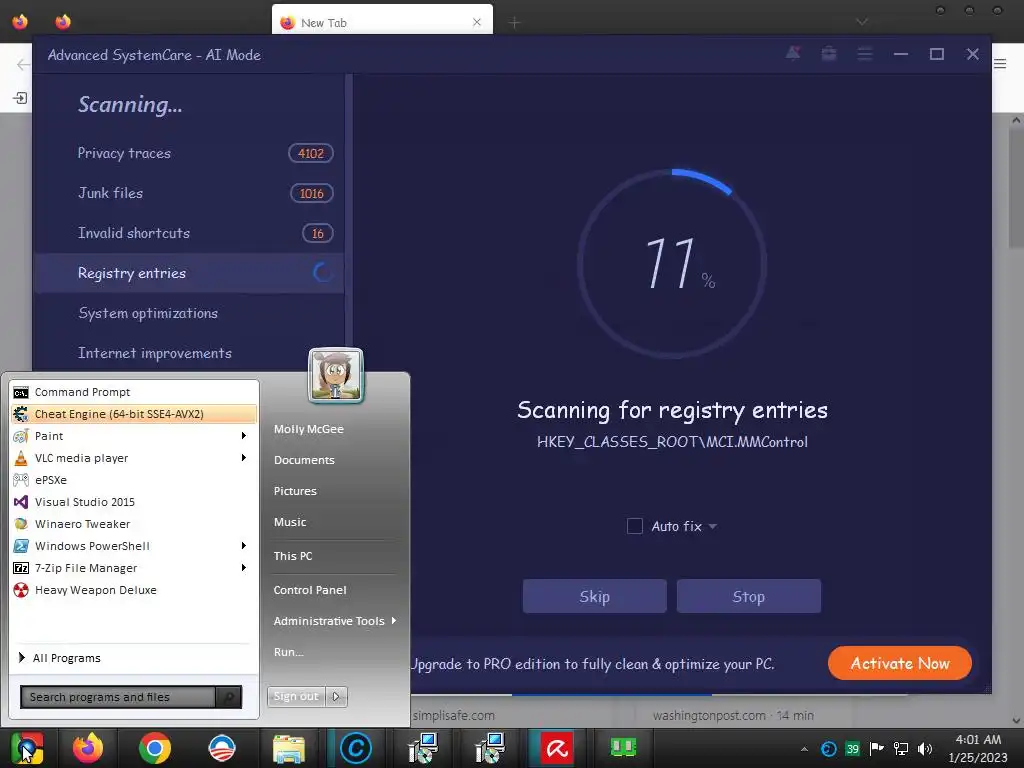Open the green memory chip taskbar icon
Viewport: 1024px width, 768px height.
[624, 747]
